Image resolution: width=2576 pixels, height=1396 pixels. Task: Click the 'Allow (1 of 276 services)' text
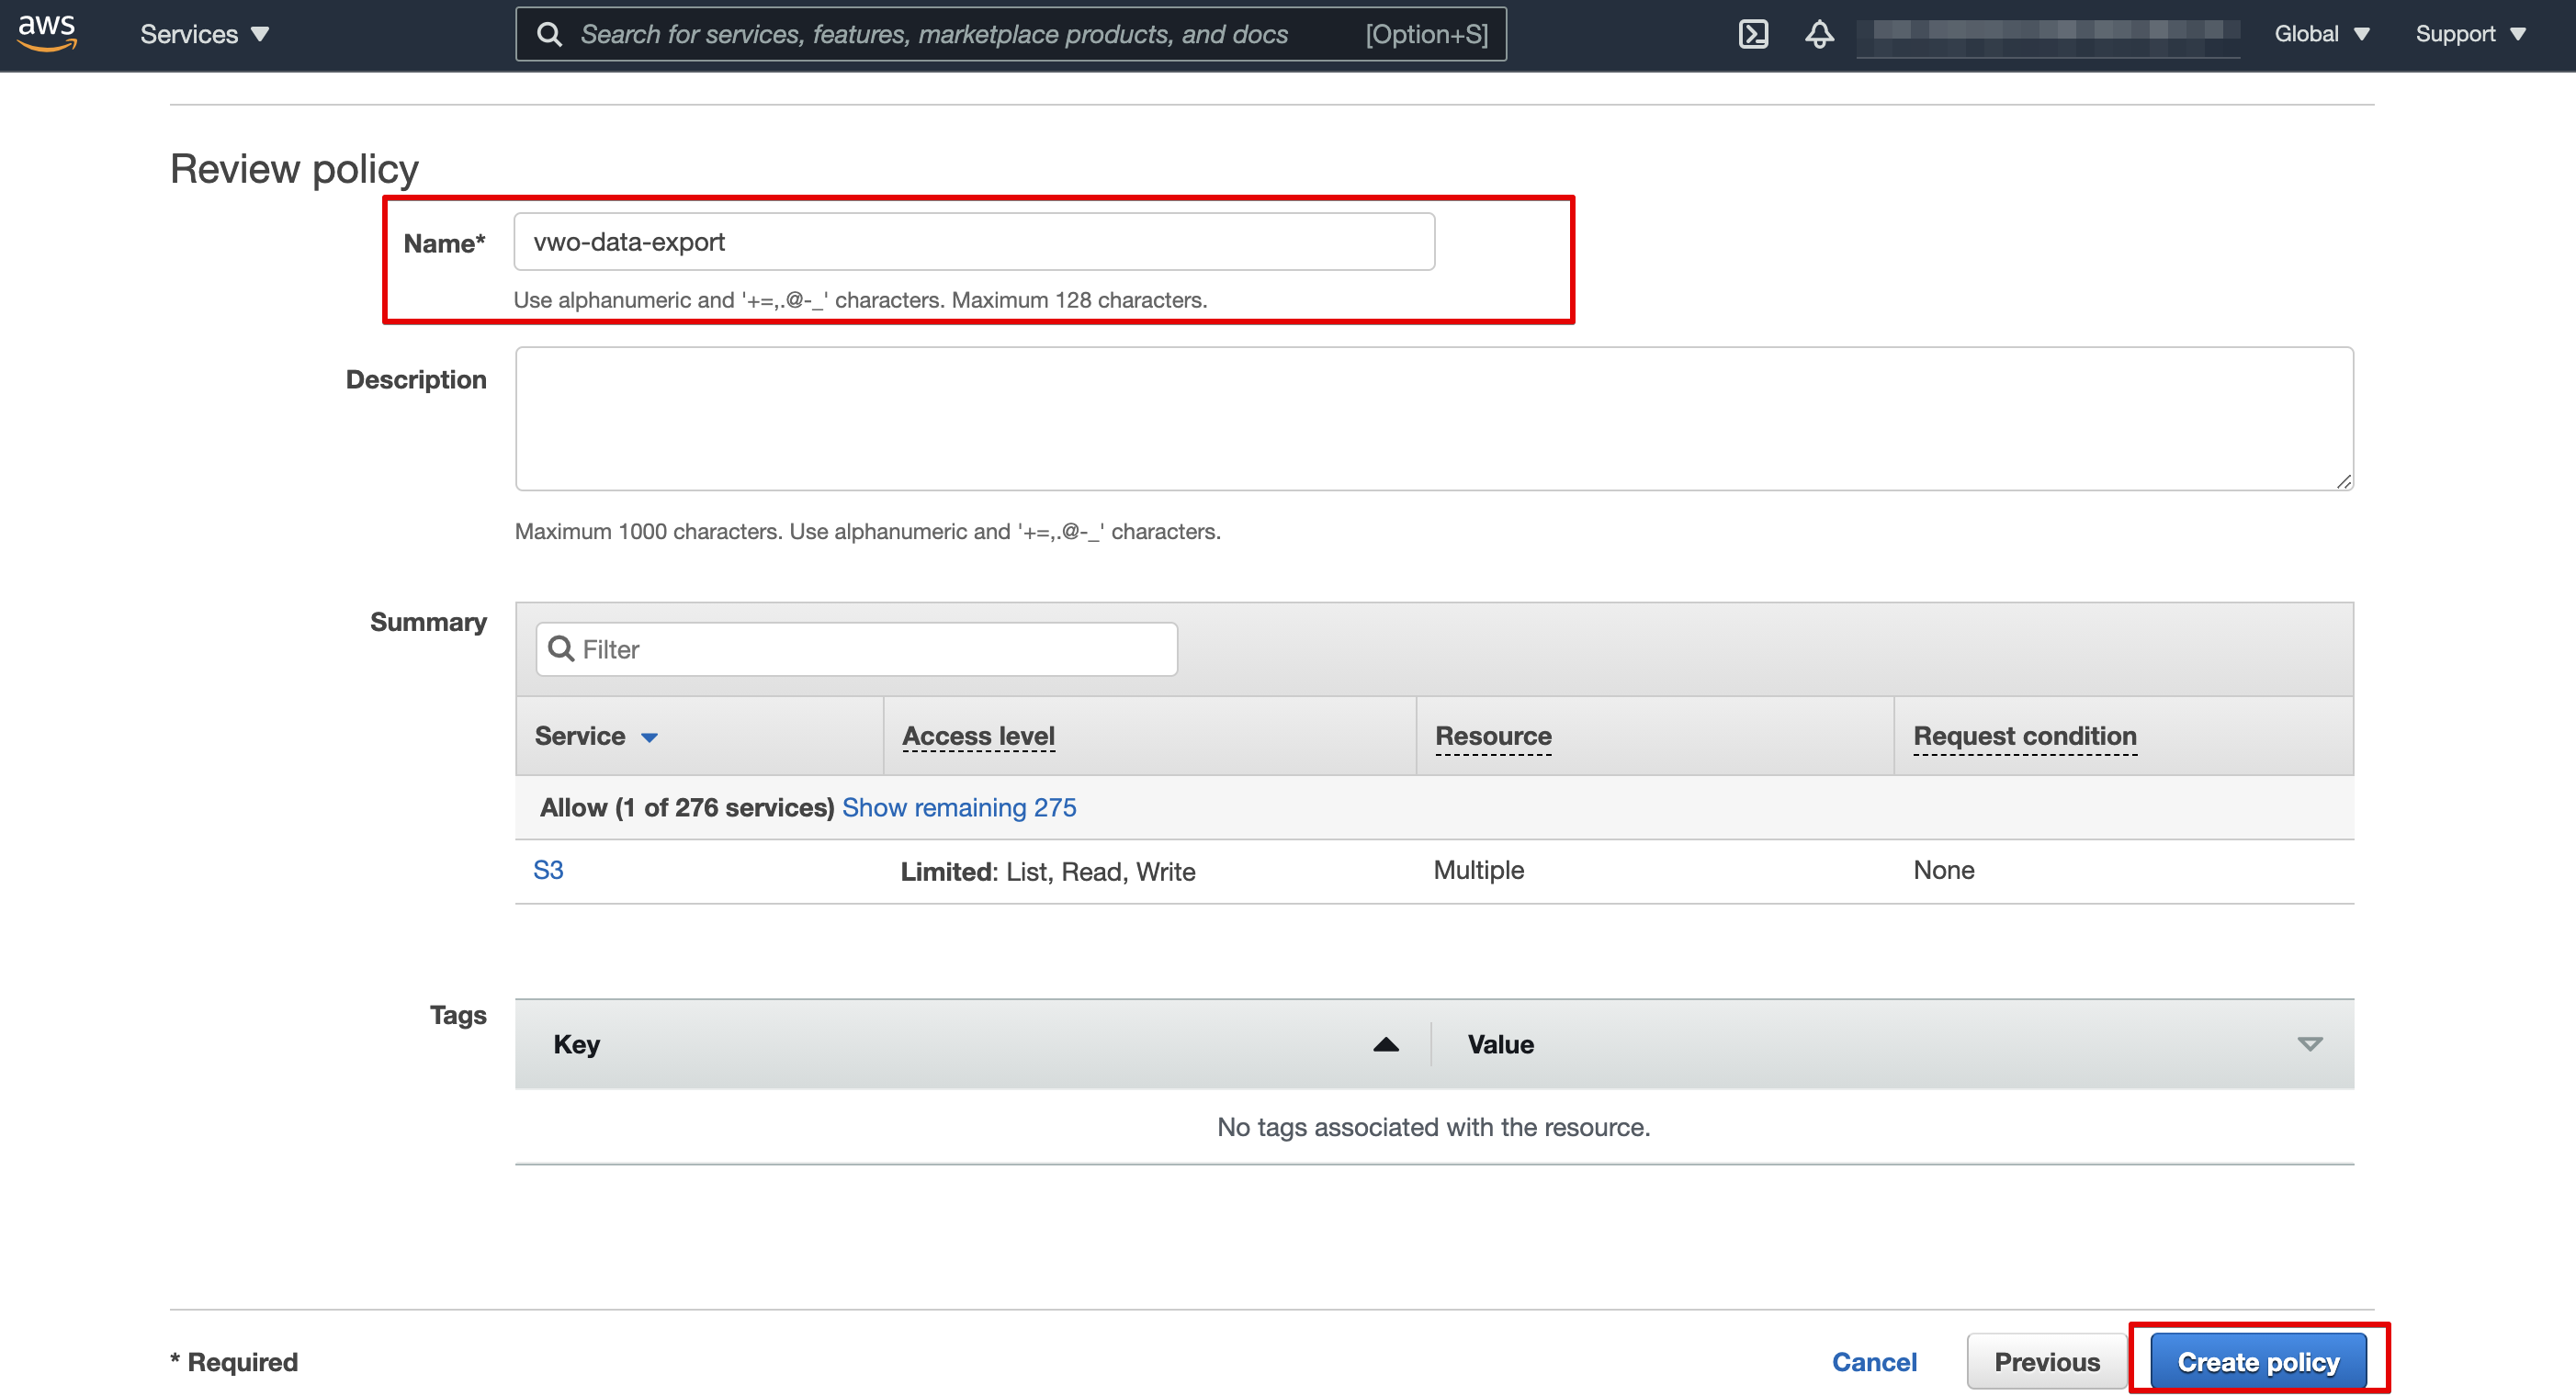(687, 807)
